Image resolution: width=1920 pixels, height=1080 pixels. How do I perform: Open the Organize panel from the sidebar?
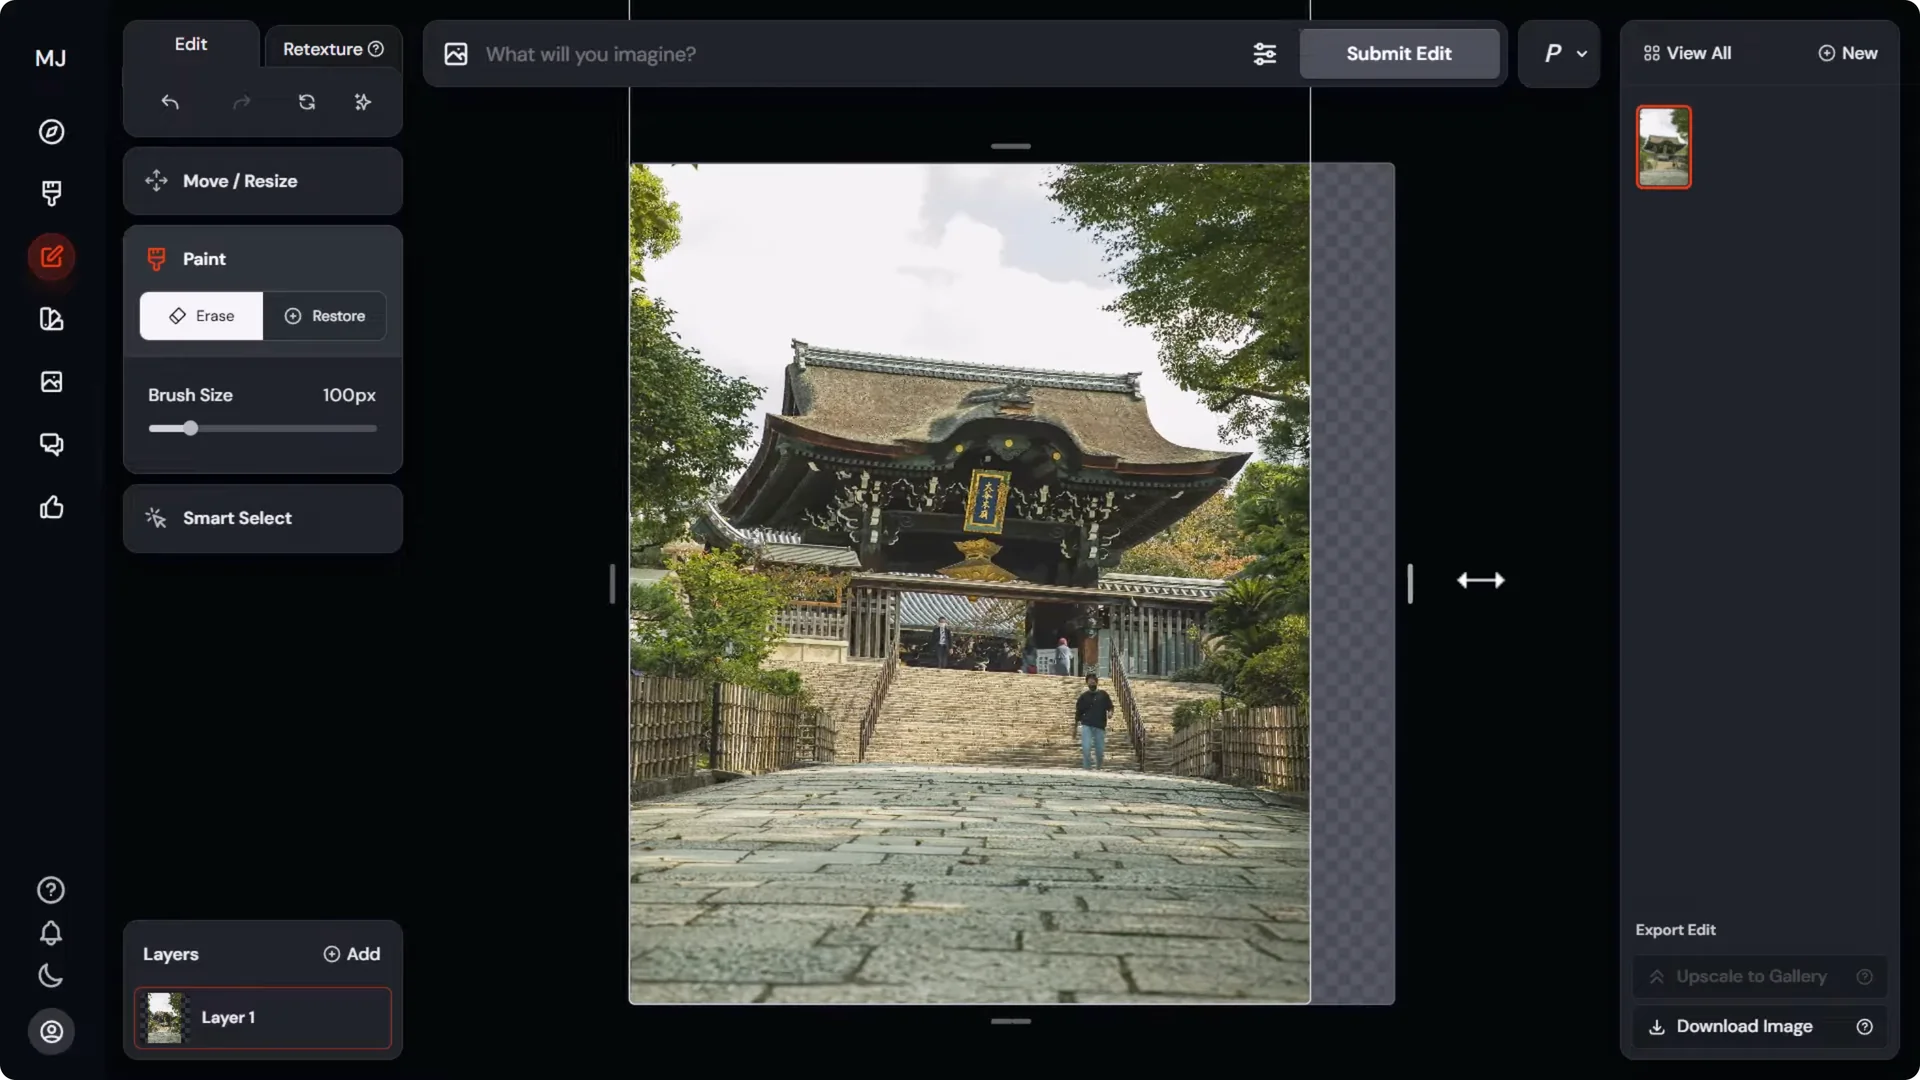(x=51, y=319)
